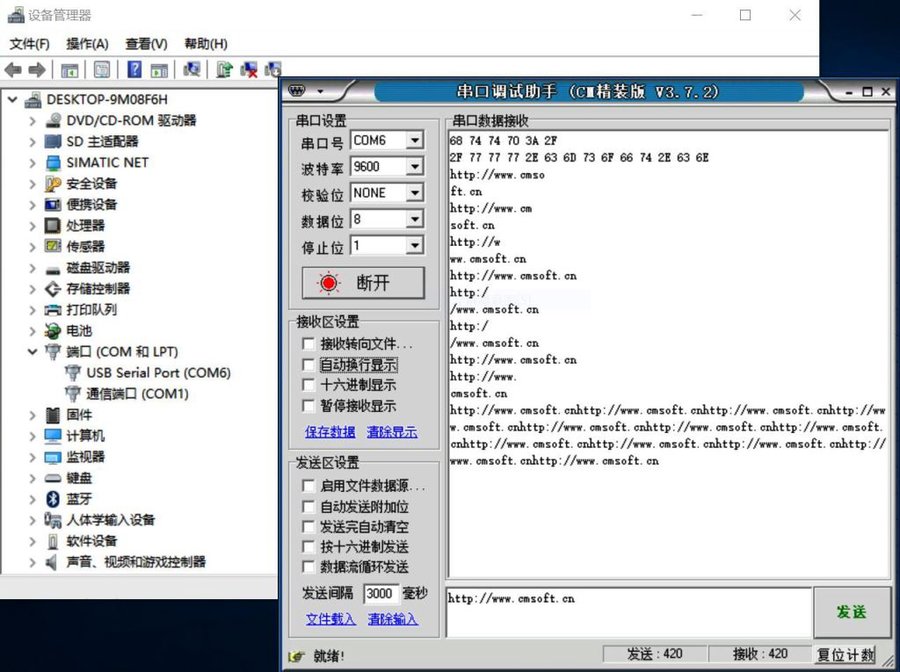This screenshot has height=672, width=900.
Task: Select the security devices key icon
Action: 53,184
